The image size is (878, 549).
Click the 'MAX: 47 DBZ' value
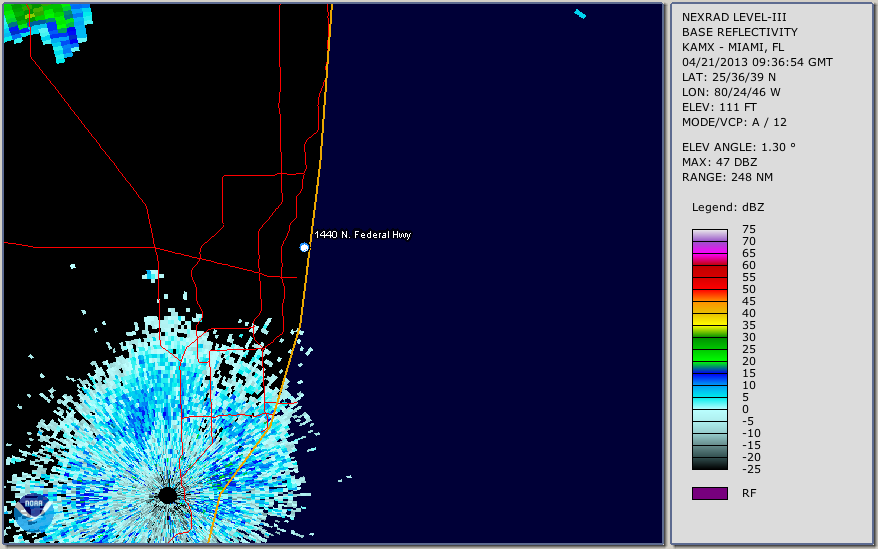point(720,162)
